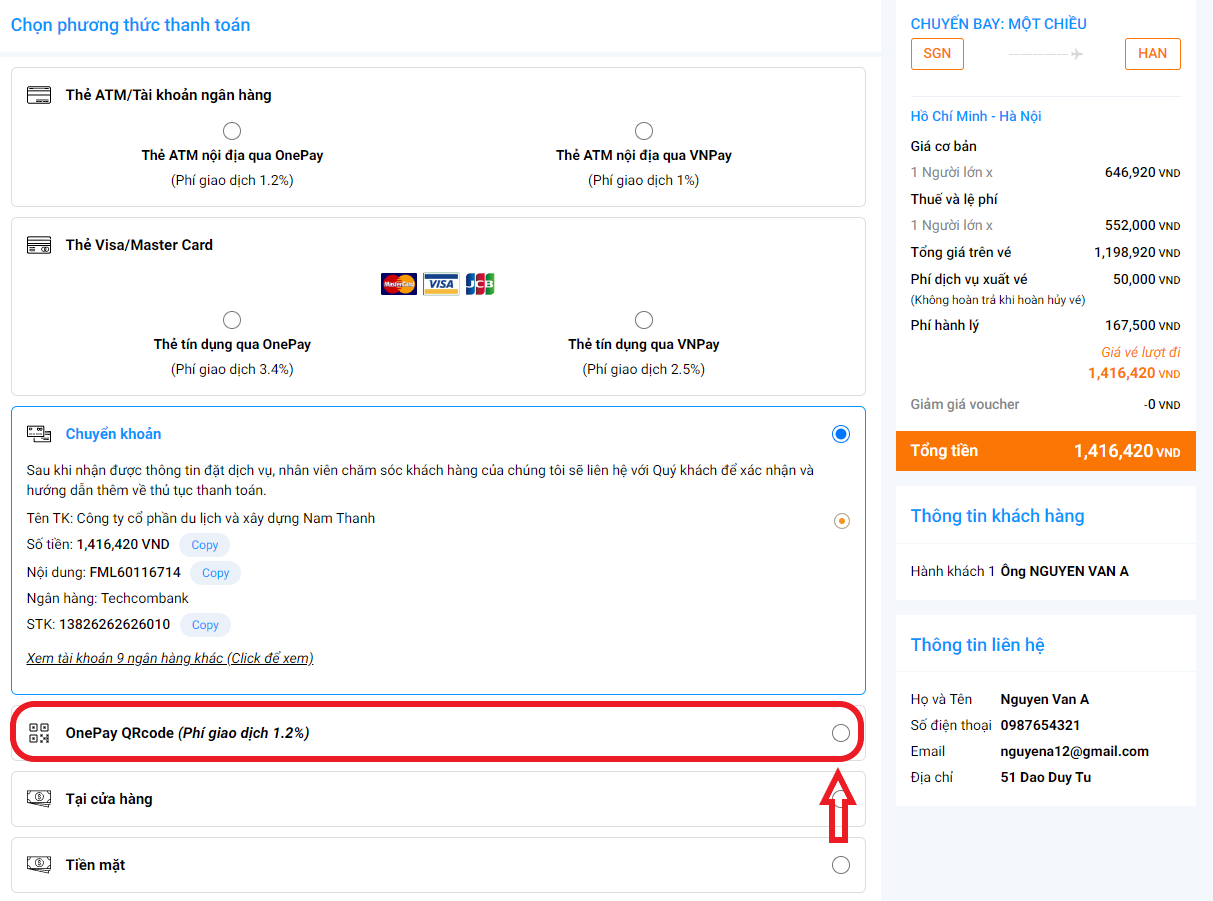Expand the Tại cửa hàng payment section

(x=110, y=799)
